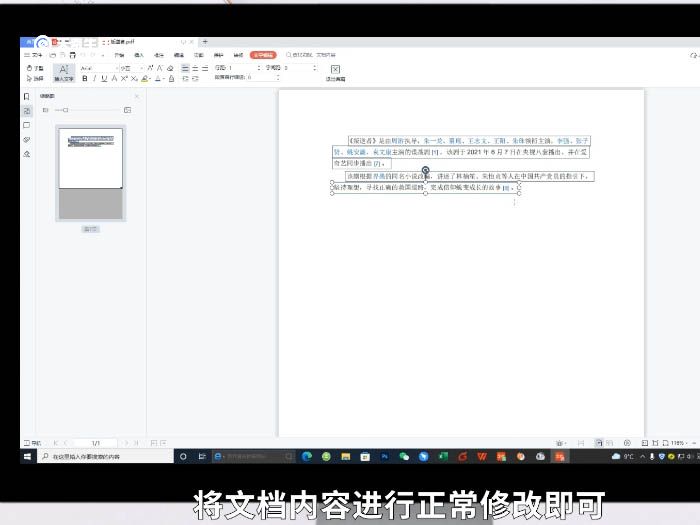The height and width of the screenshot is (525, 700).
Task: Open the bookmark panel in sidebar
Action: click(x=27, y=96)
